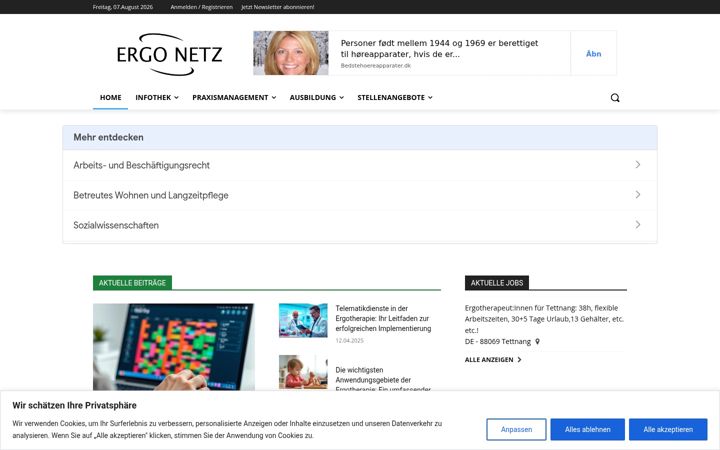720x450 pixels.
Task: Click Alles ablehnen cookie button
Action: click(587, 429)
